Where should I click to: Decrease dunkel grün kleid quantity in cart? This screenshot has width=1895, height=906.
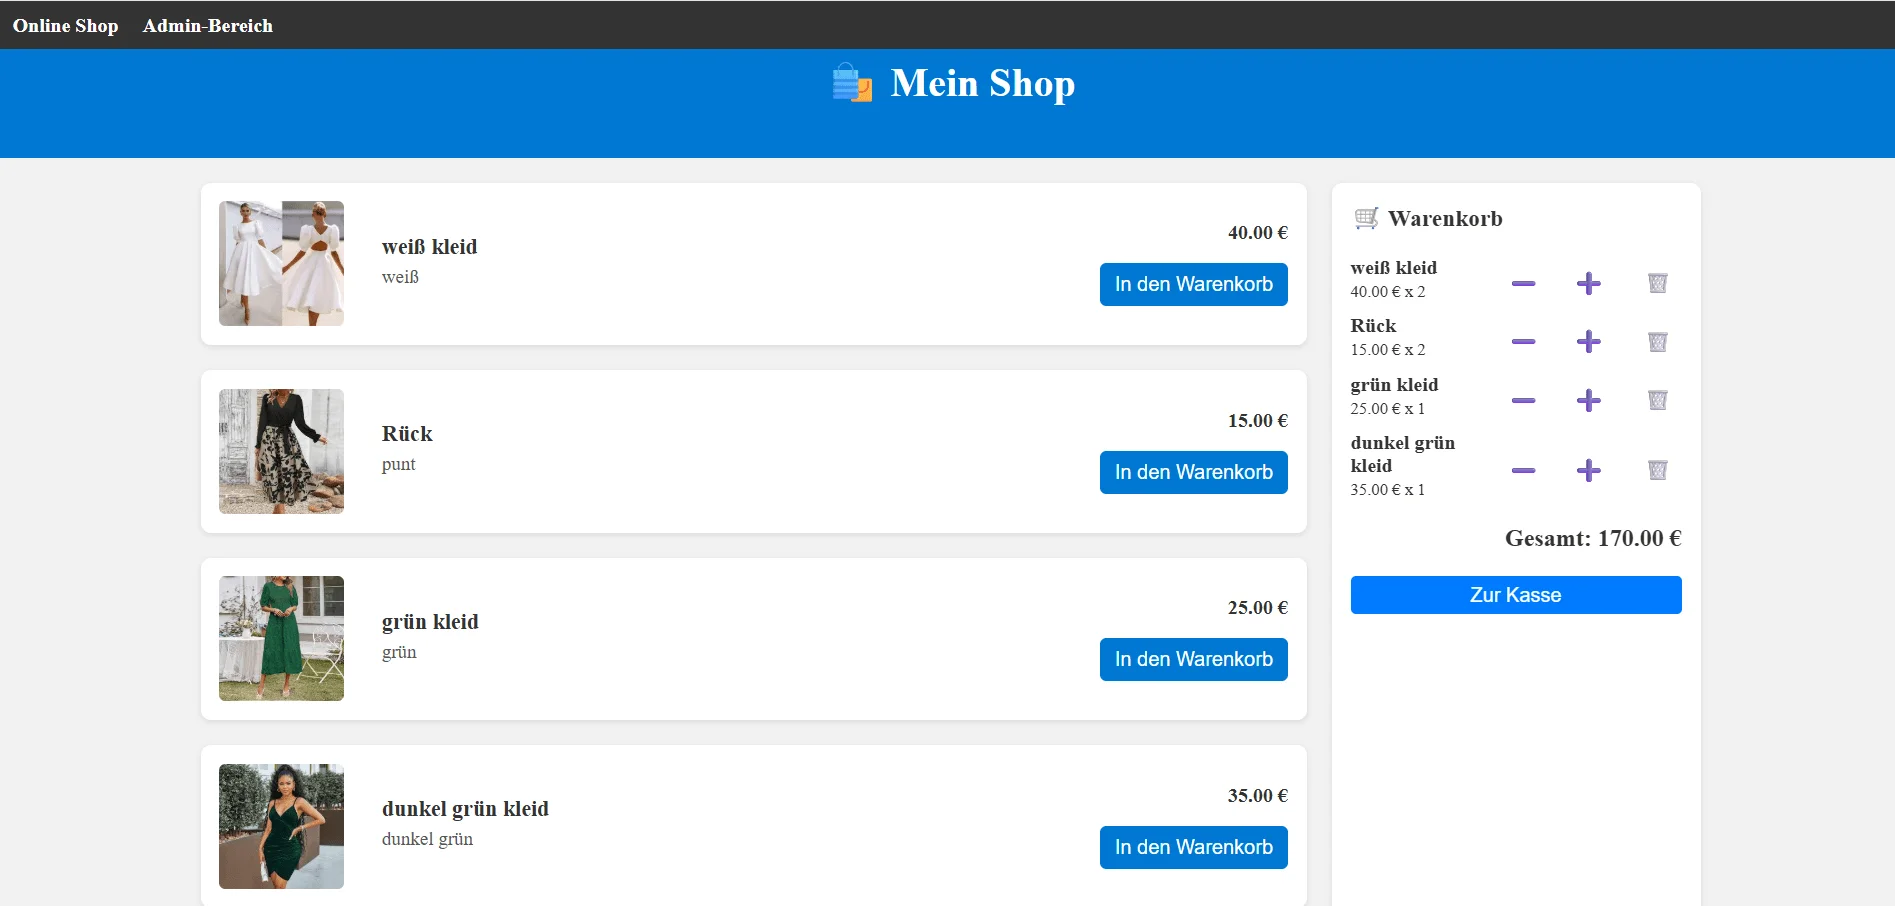point(1523,471)
